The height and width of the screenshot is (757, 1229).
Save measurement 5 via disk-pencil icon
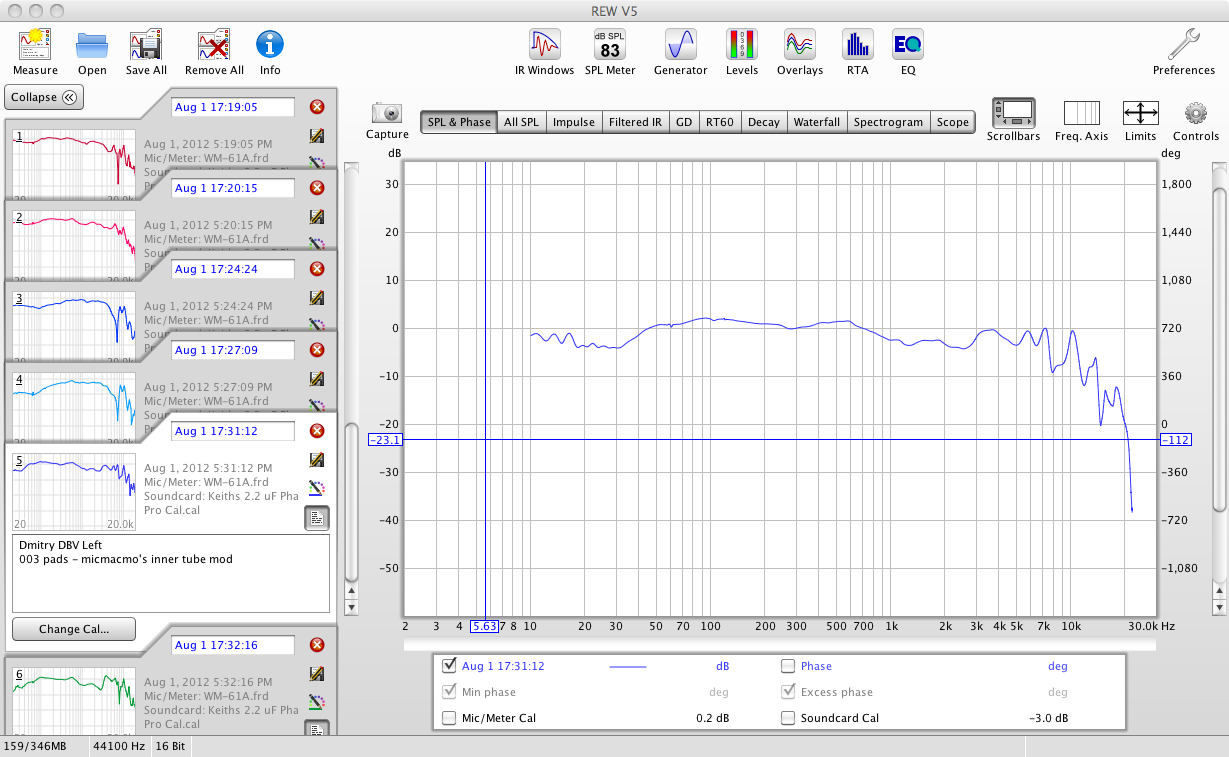(317, 460)
